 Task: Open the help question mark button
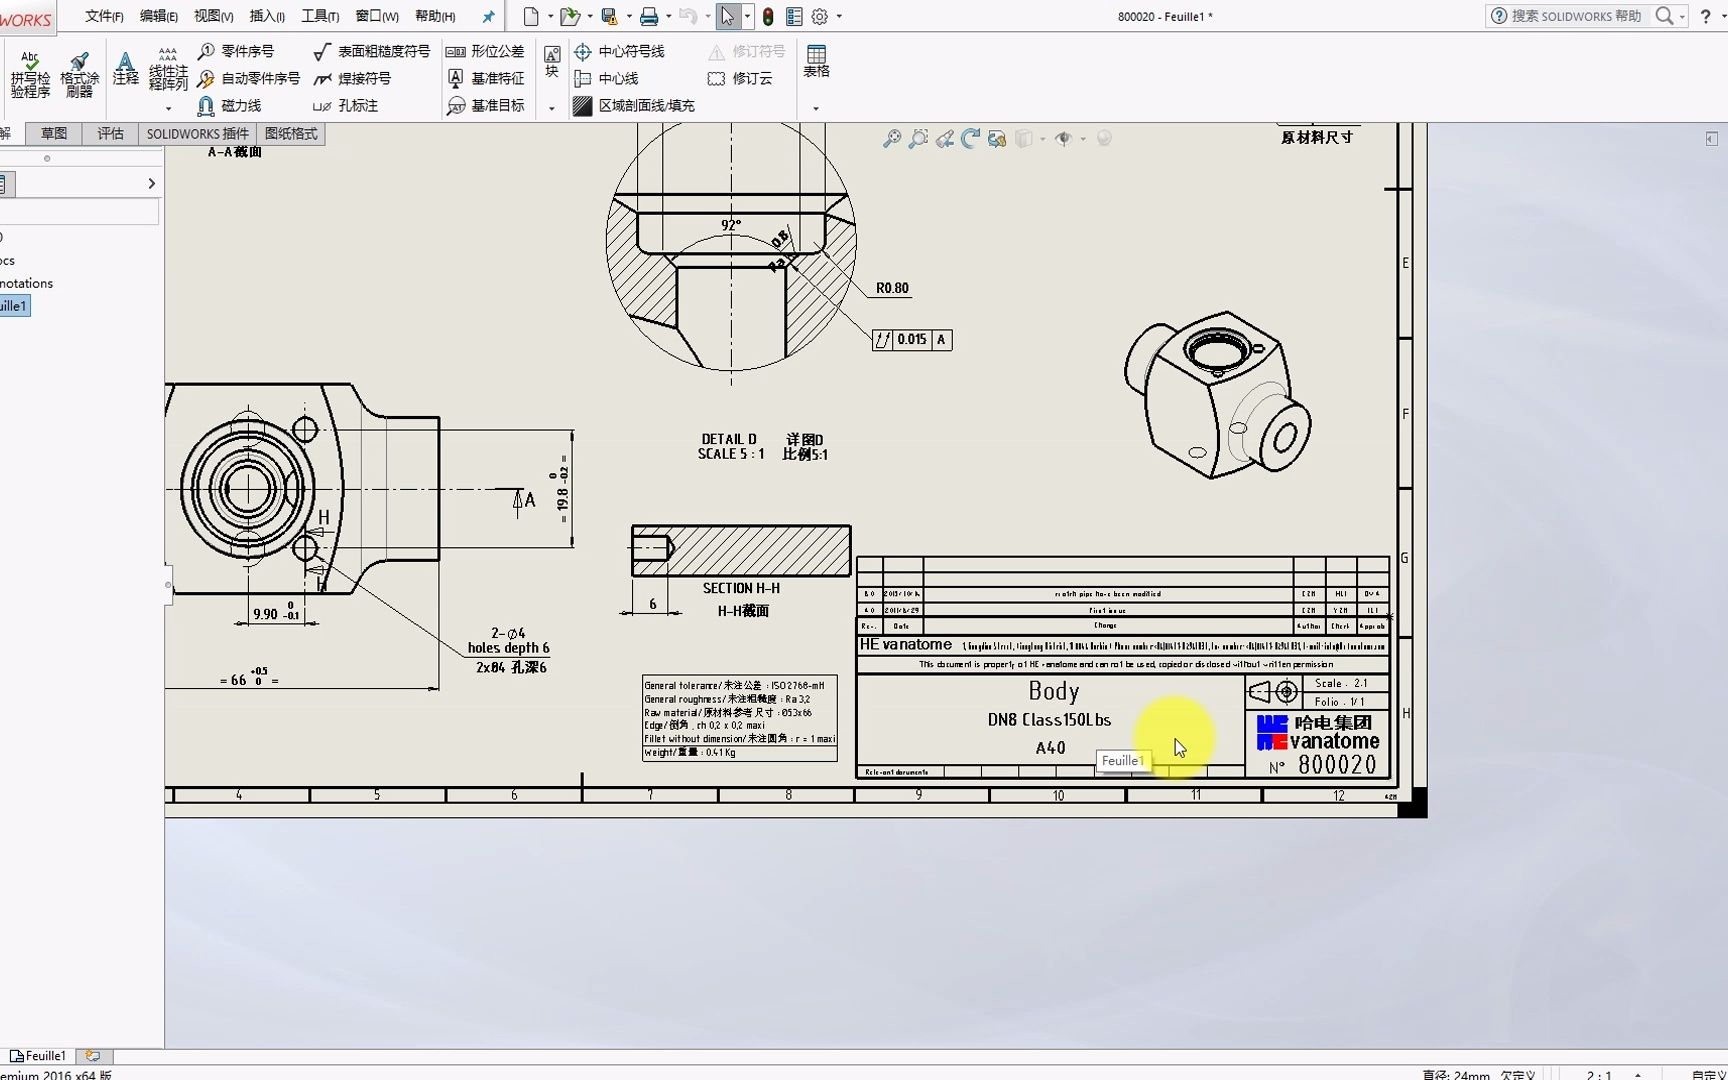pos(1705,16)
